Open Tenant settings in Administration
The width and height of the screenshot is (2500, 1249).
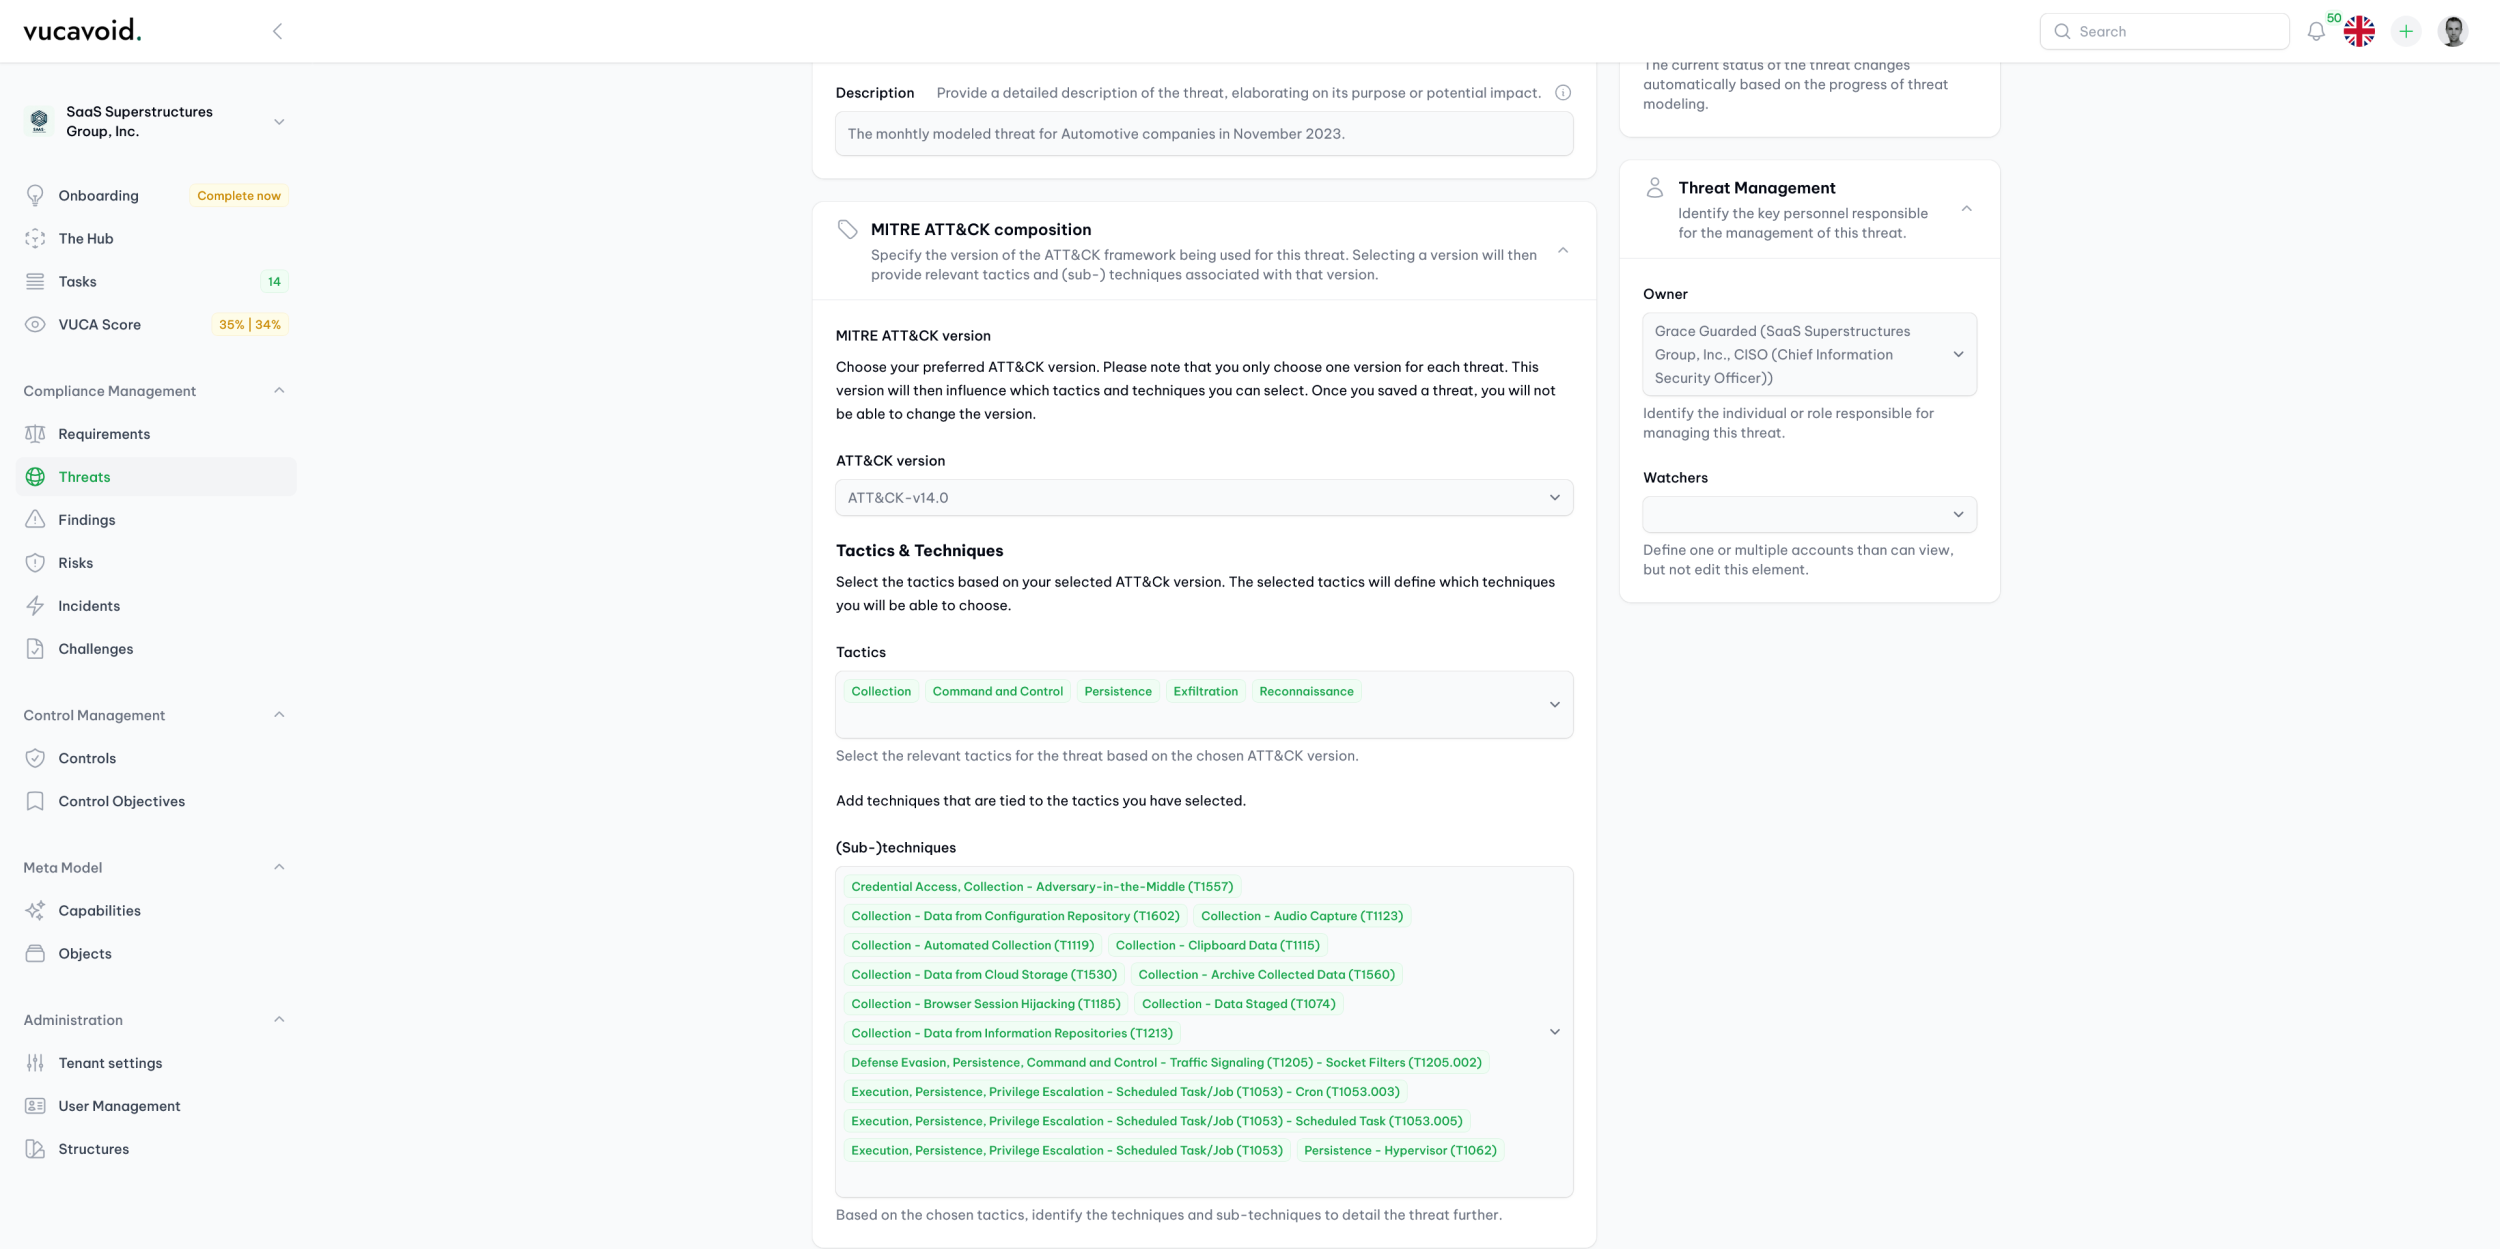pyautogui.click(x=110, y=1062)
